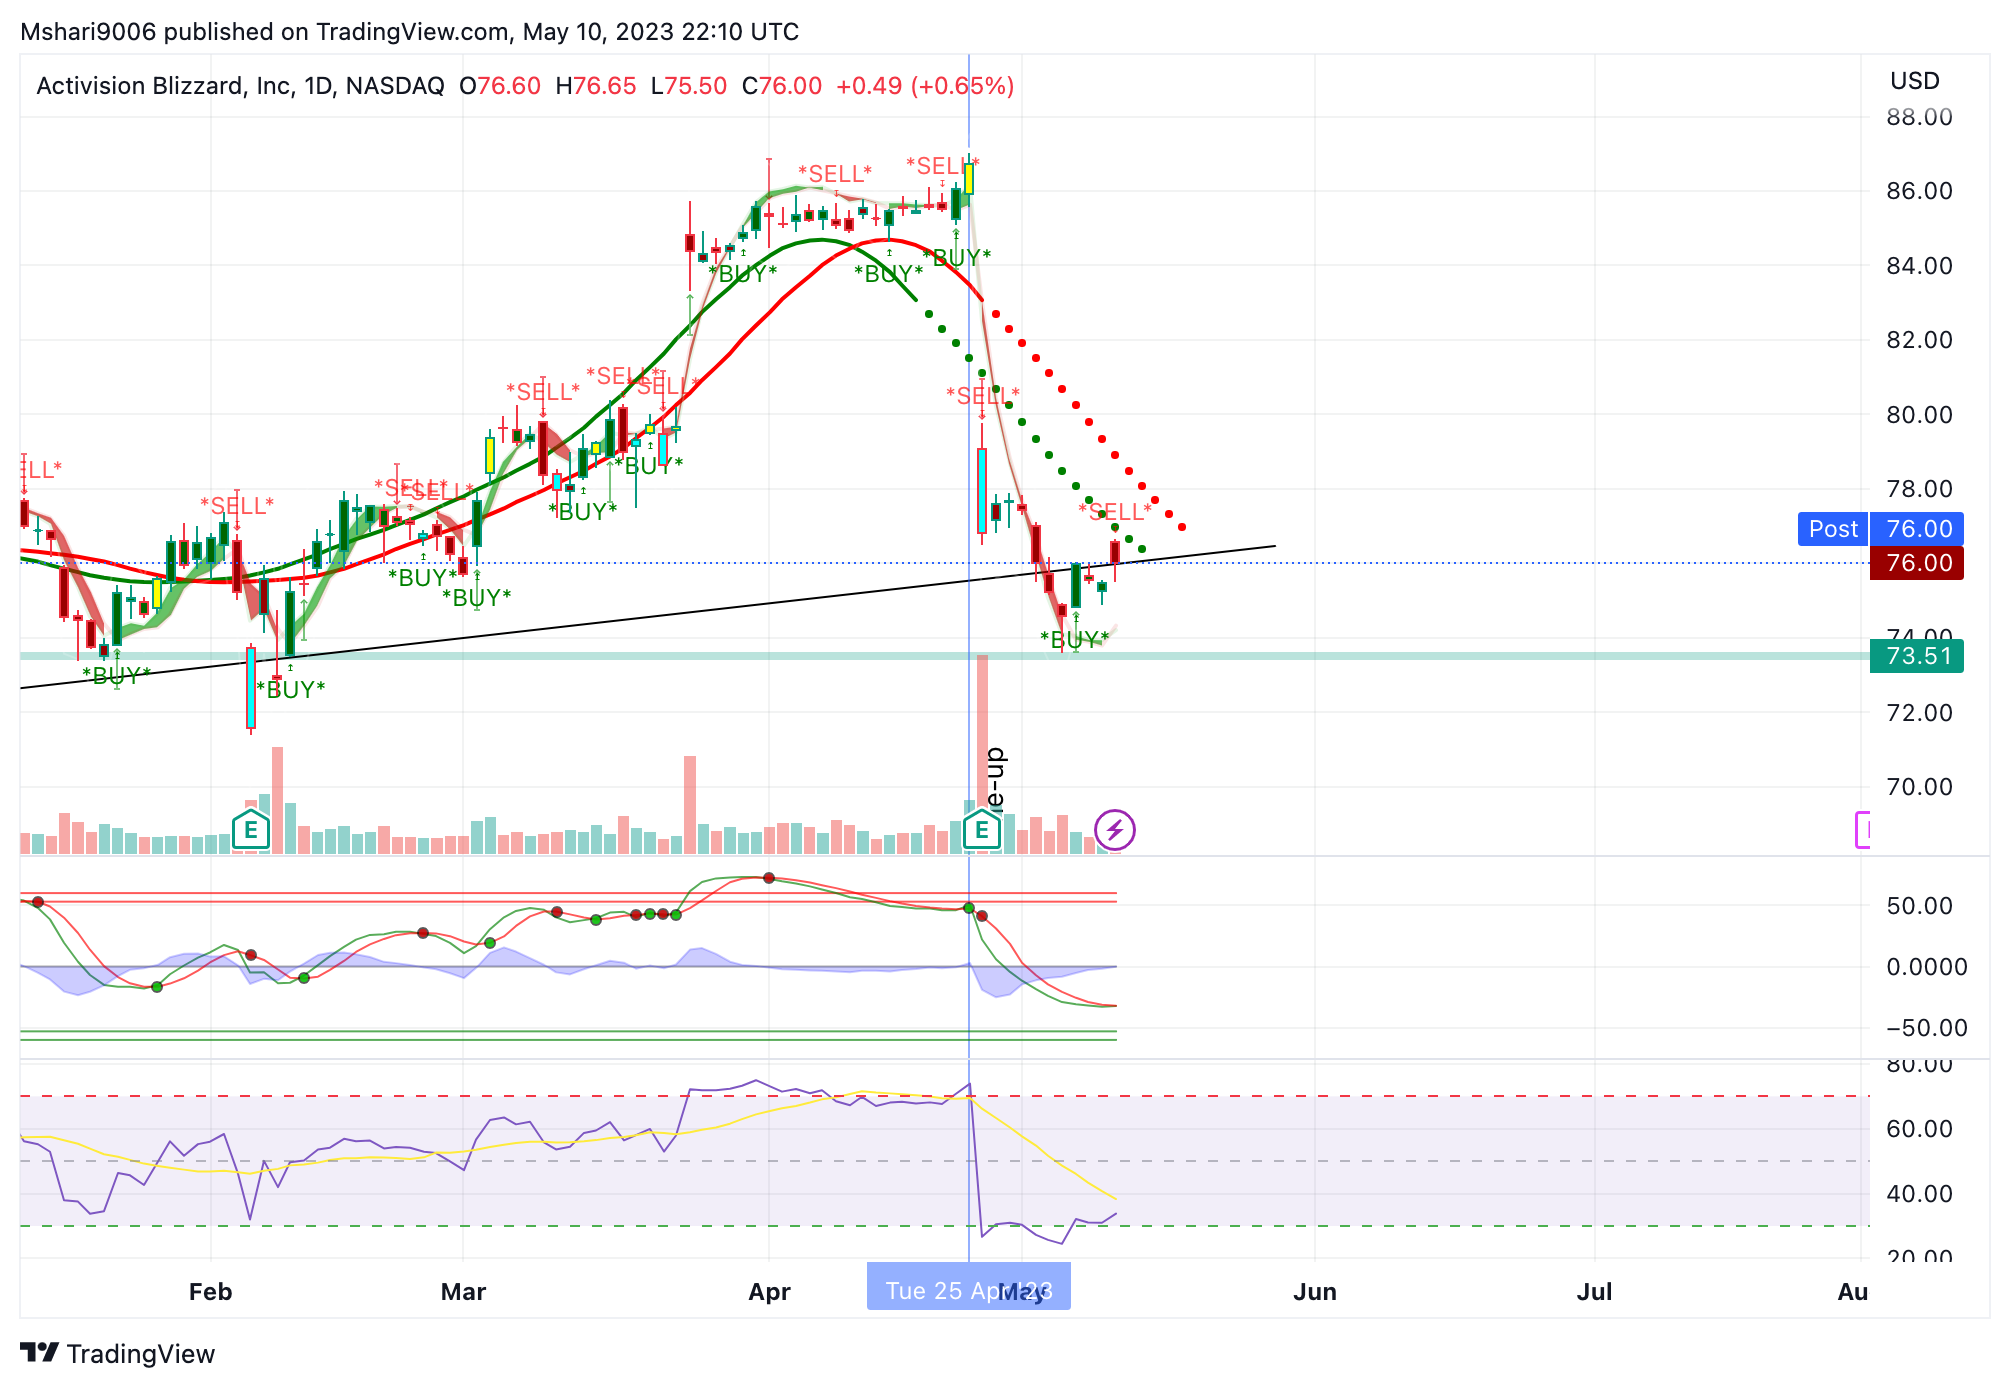Click the February earnings 'E' marker
This screenshot has width=2010, height=1388.
251,830
